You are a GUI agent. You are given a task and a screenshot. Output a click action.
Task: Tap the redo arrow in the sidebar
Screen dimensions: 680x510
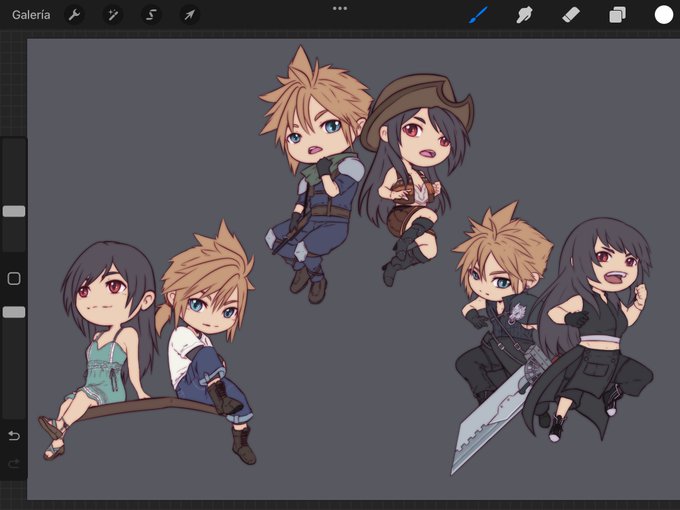(14, 464)
